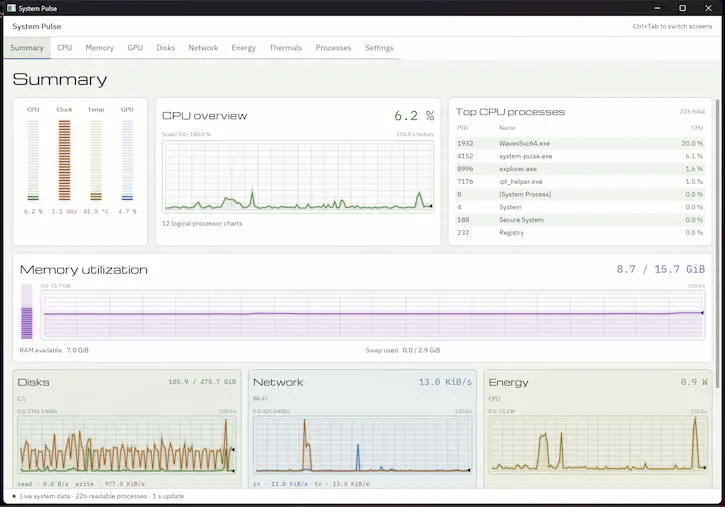
Task: Click the green live status dot
Action: 14,496
